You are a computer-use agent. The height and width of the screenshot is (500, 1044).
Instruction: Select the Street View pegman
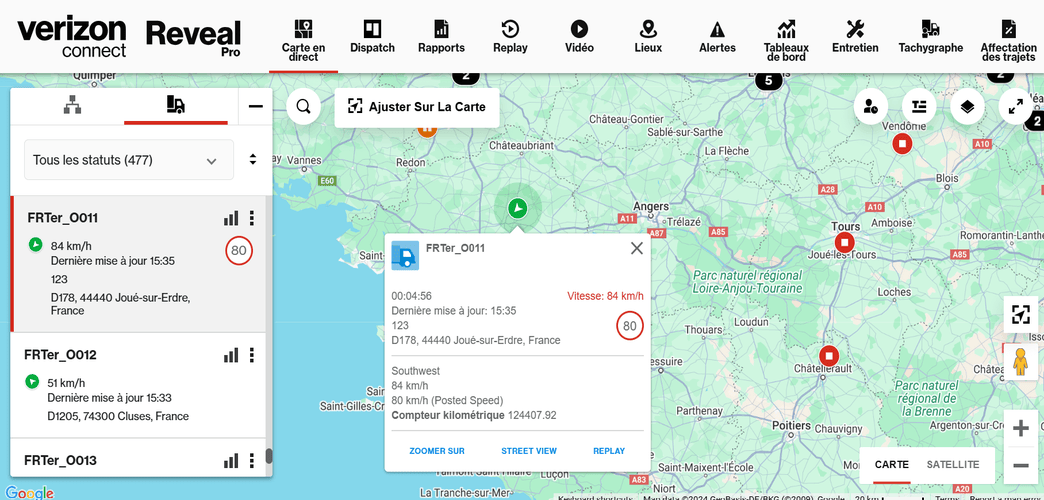[x=1020, y=362]
